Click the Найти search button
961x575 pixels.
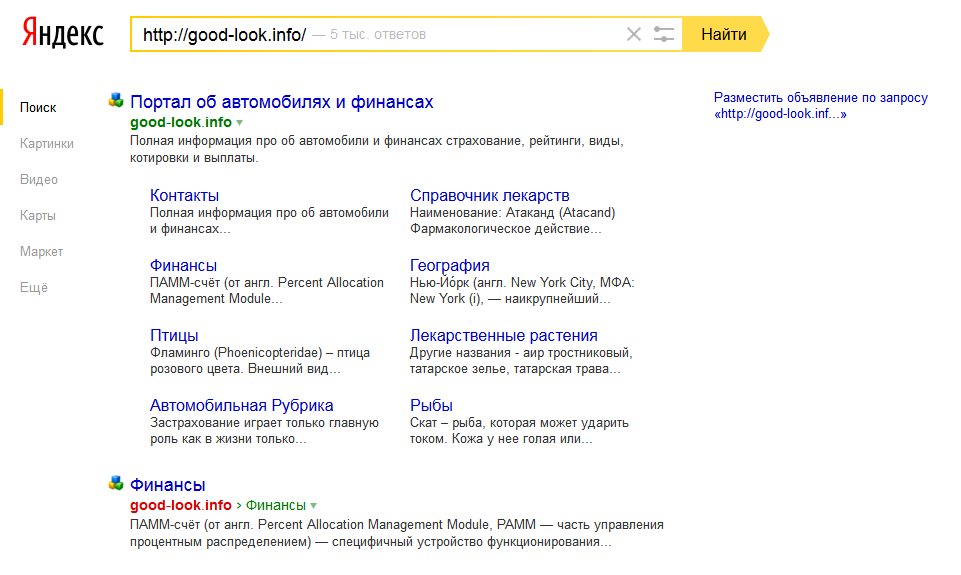pos(724,34)
